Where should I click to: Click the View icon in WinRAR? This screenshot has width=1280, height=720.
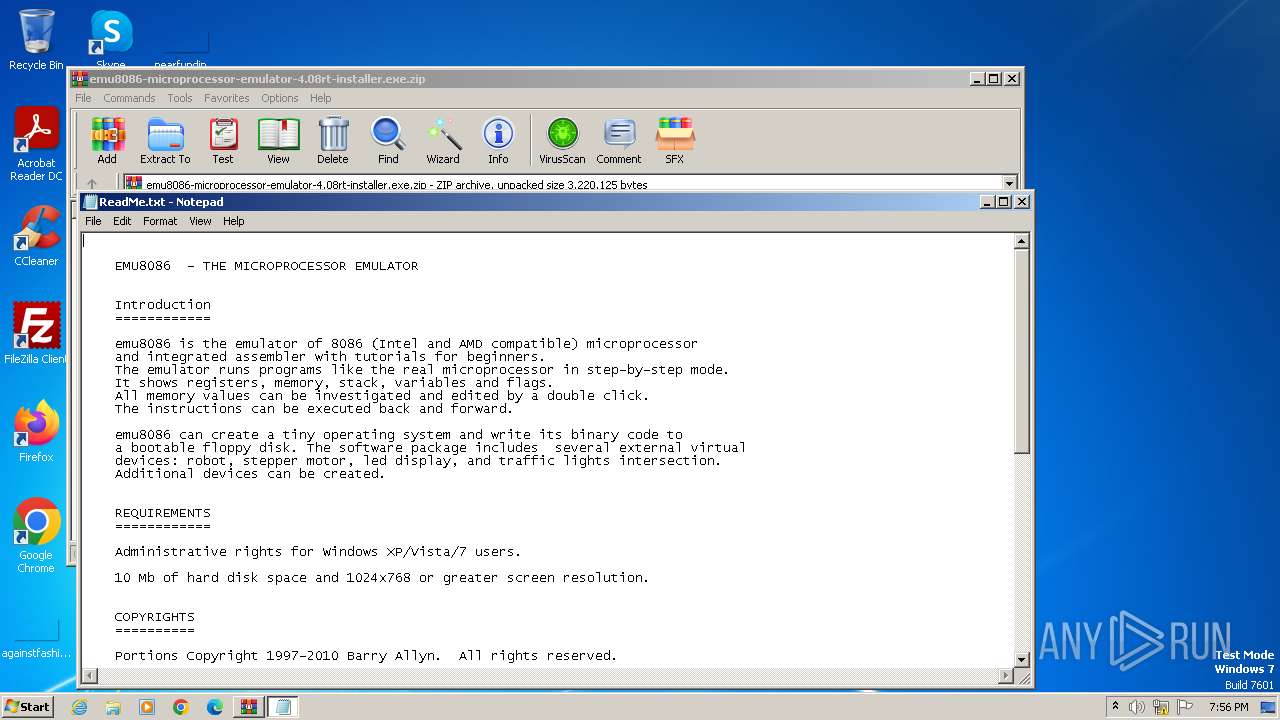pos(278,140)
